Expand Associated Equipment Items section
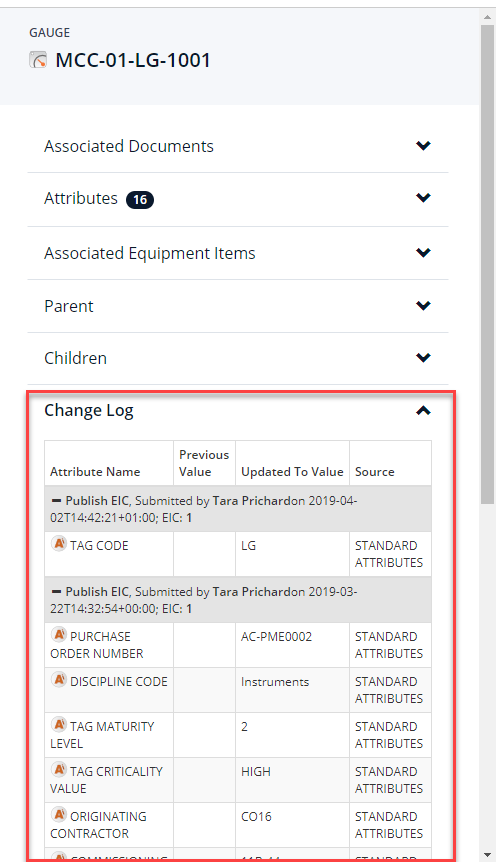 [423, 253]
